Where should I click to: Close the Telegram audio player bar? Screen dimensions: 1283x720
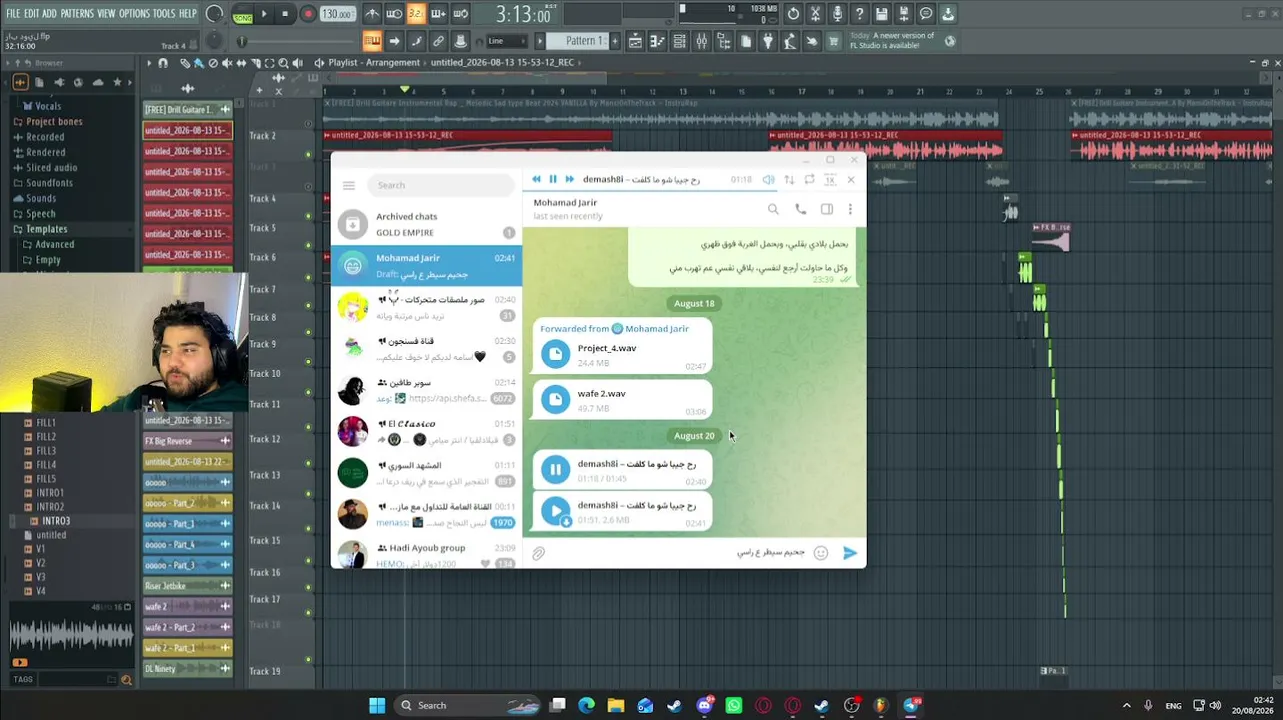pos(851,179)
